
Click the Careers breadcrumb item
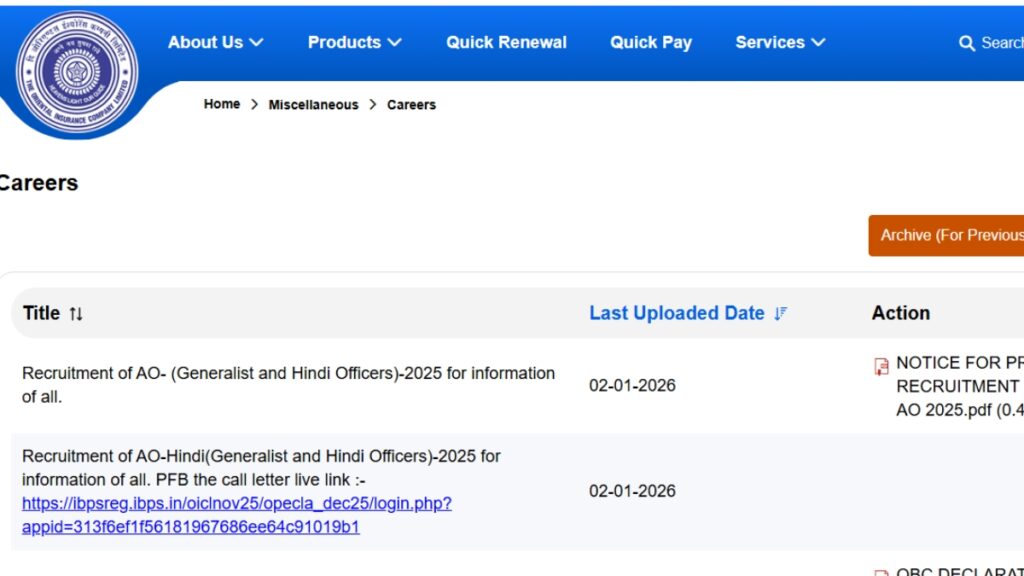pyautogui.click(x=411, y=105)
